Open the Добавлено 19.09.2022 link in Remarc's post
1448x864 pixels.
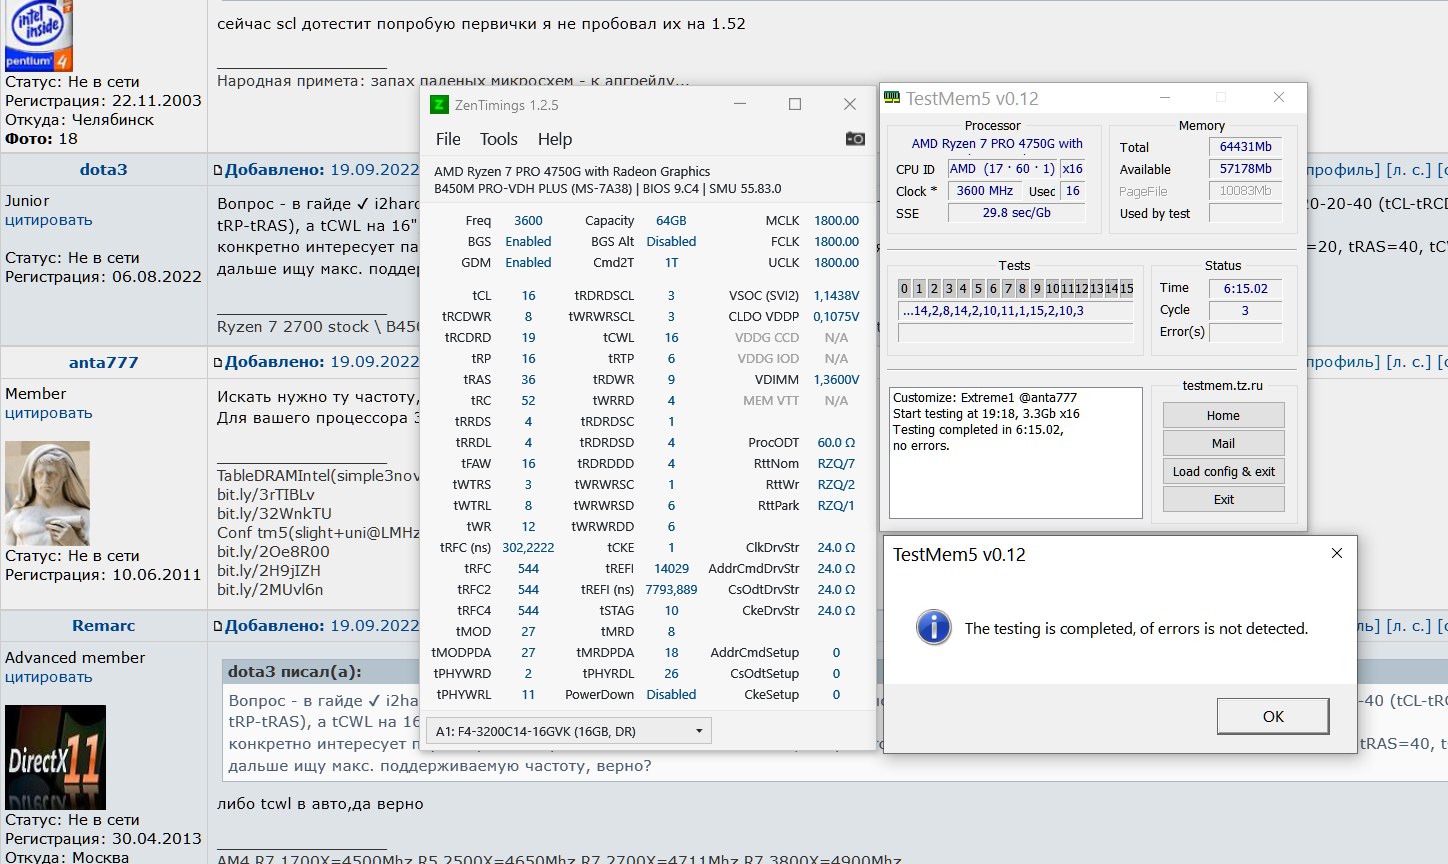tap(322, 626)
